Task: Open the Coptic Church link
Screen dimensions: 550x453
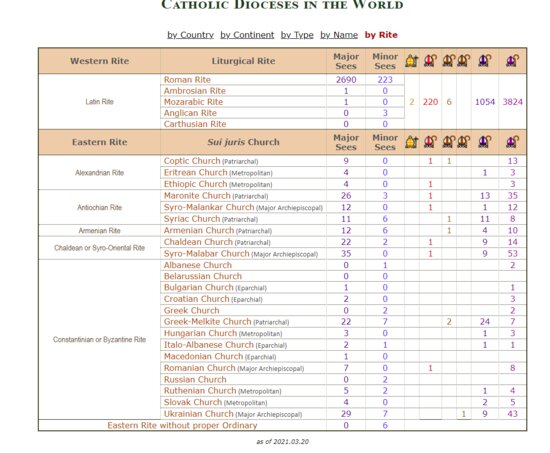Action: click(192, 161)
